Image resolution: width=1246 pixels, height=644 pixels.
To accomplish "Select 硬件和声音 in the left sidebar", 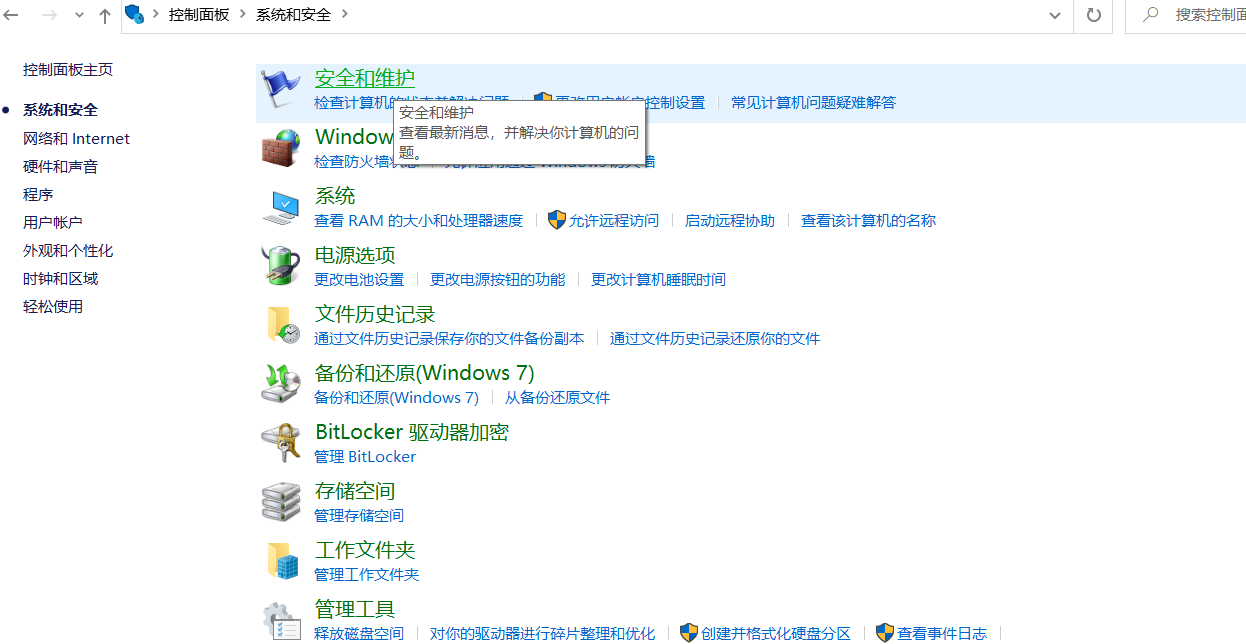I will pyautogui.click(x=60, y=167).
